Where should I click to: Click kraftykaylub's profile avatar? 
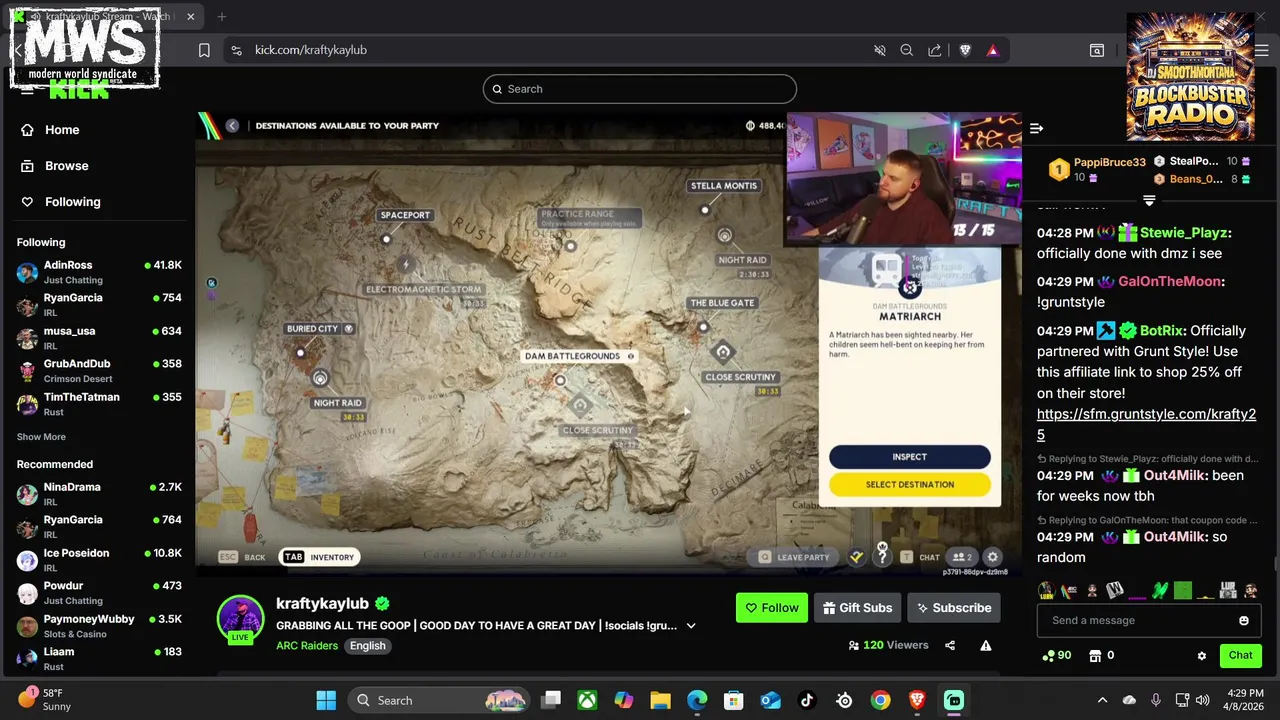[240, 618]
